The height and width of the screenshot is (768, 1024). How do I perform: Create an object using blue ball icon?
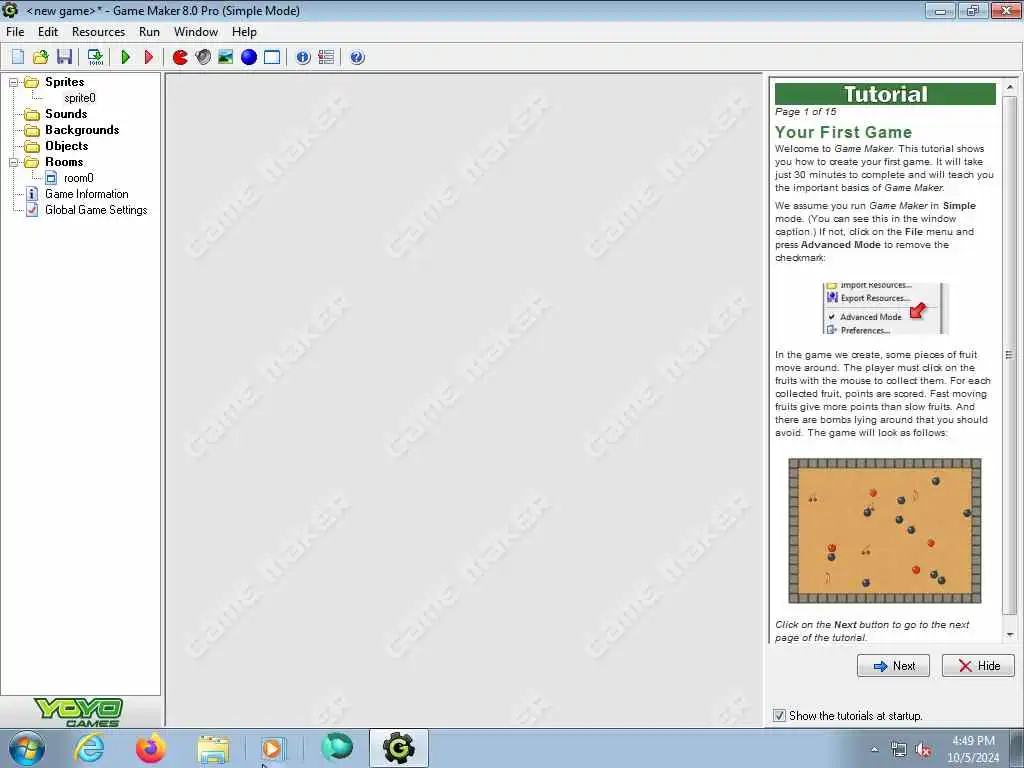(249, 57)
